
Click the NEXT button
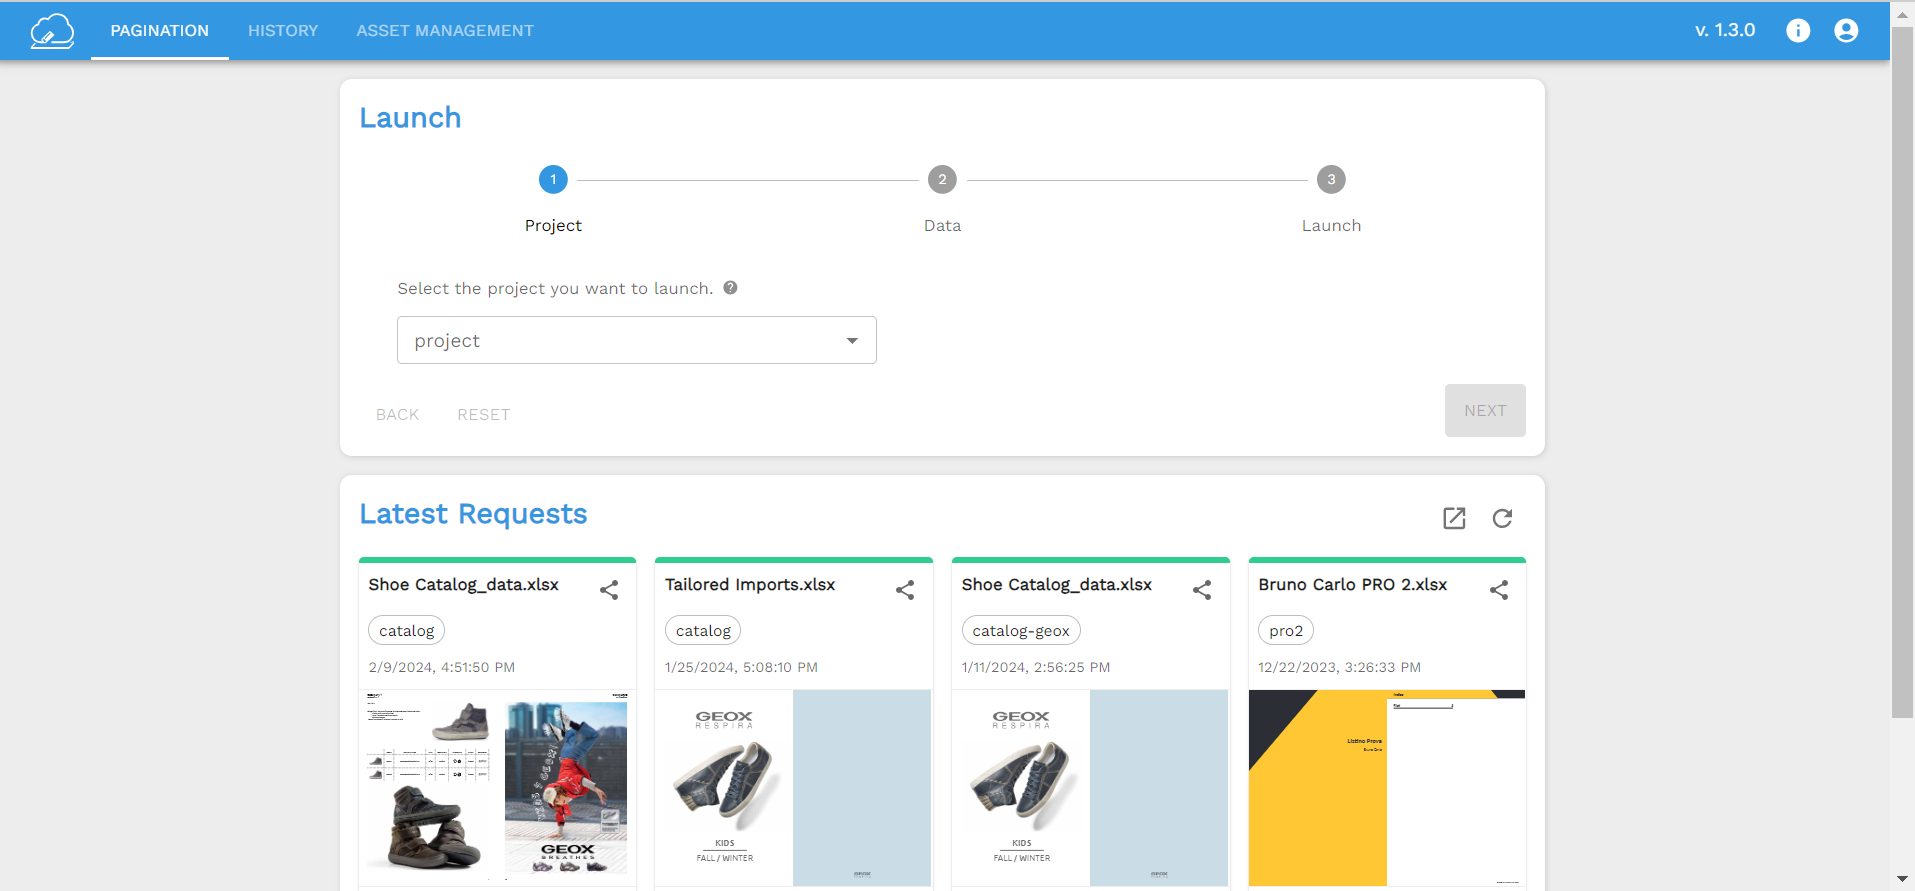click(1485, 410)
